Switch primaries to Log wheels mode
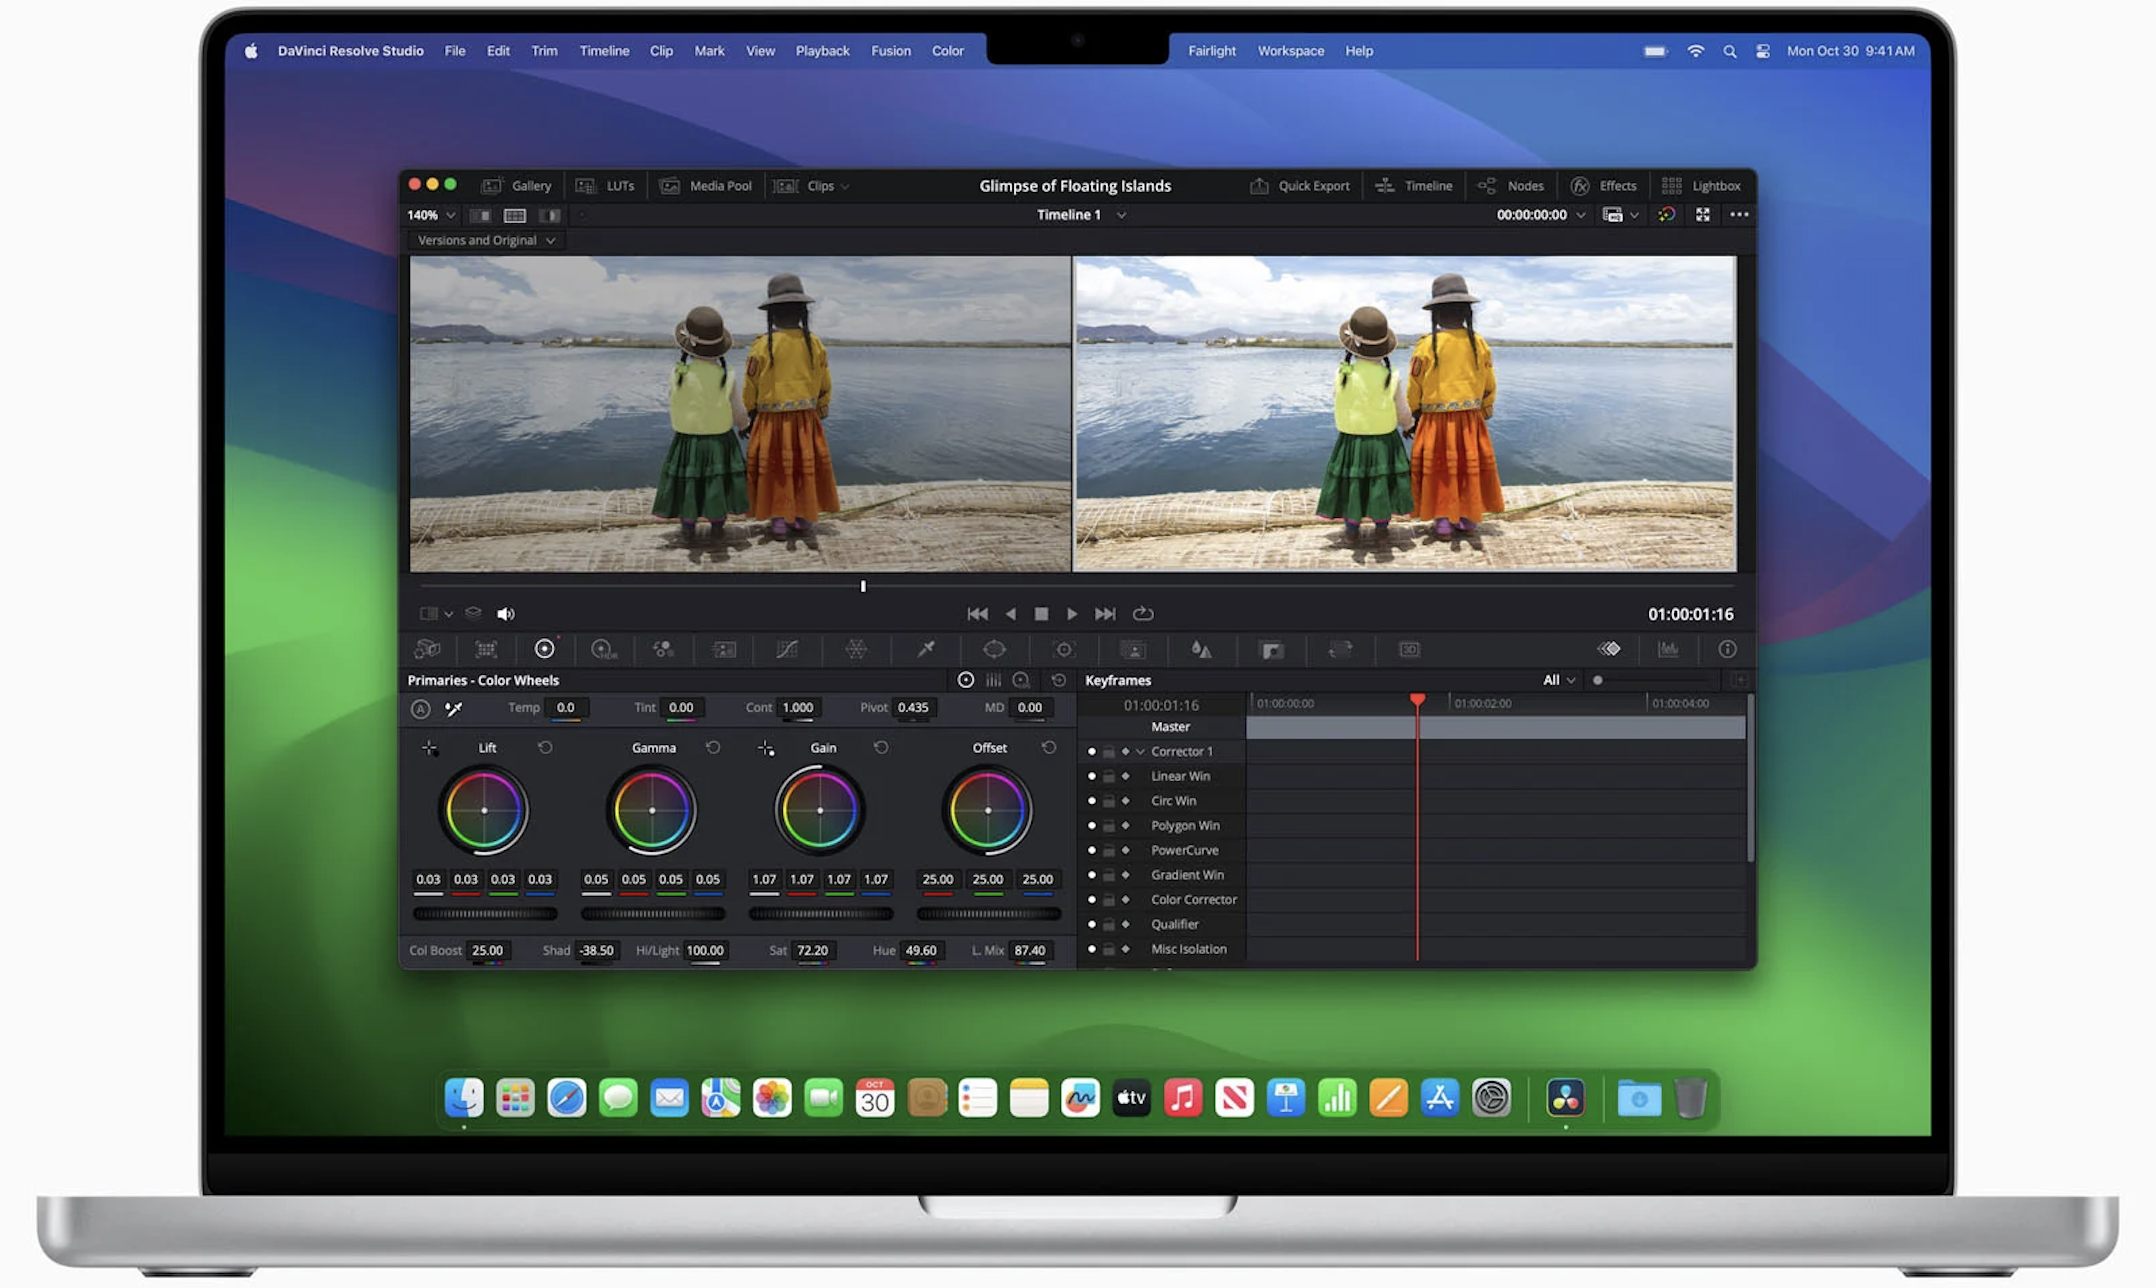 pos(1021,680)
